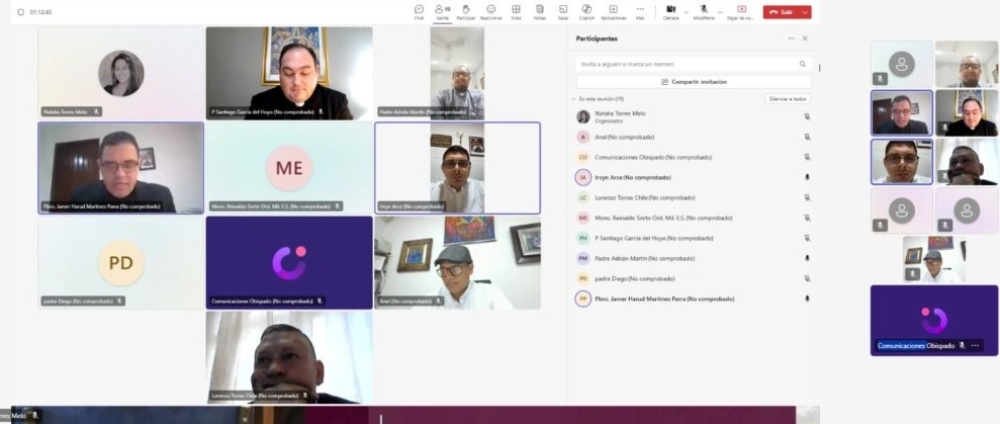Mute Padre Adrián Martín from the list
This screenshot has width=1000, height=424.
(x=807, y=258)
